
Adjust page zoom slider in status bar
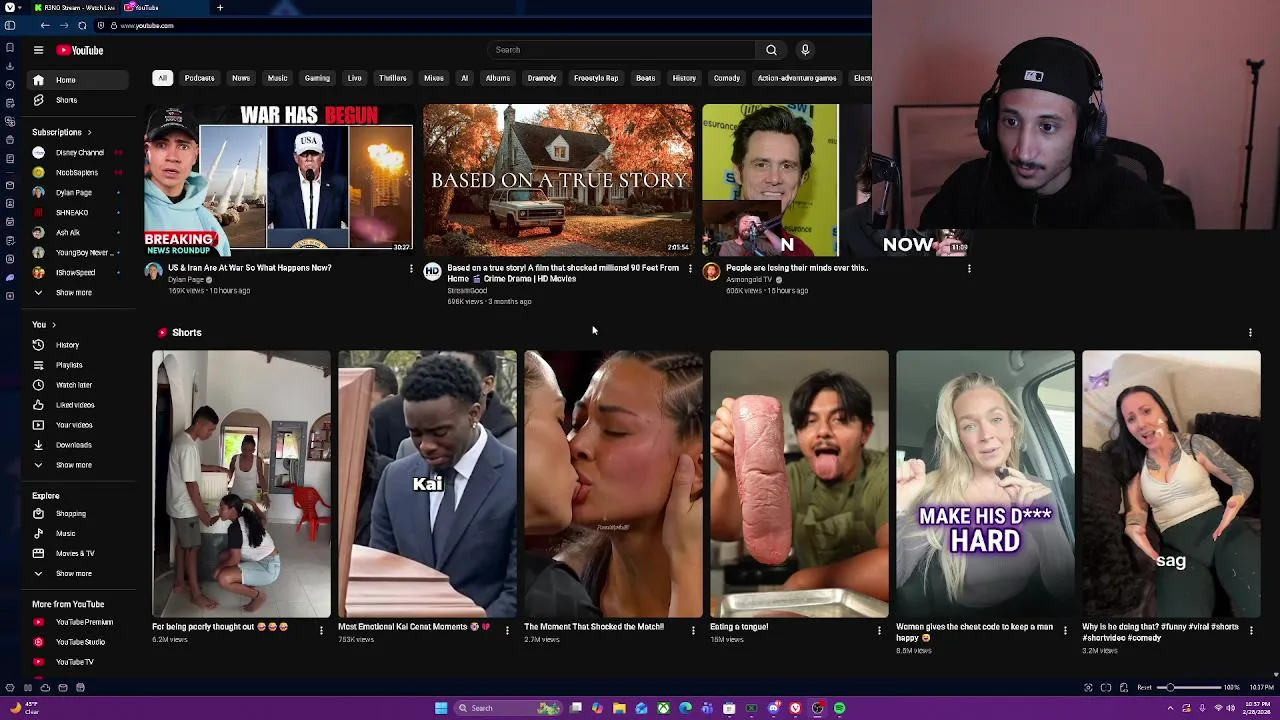coord(1189,688)
